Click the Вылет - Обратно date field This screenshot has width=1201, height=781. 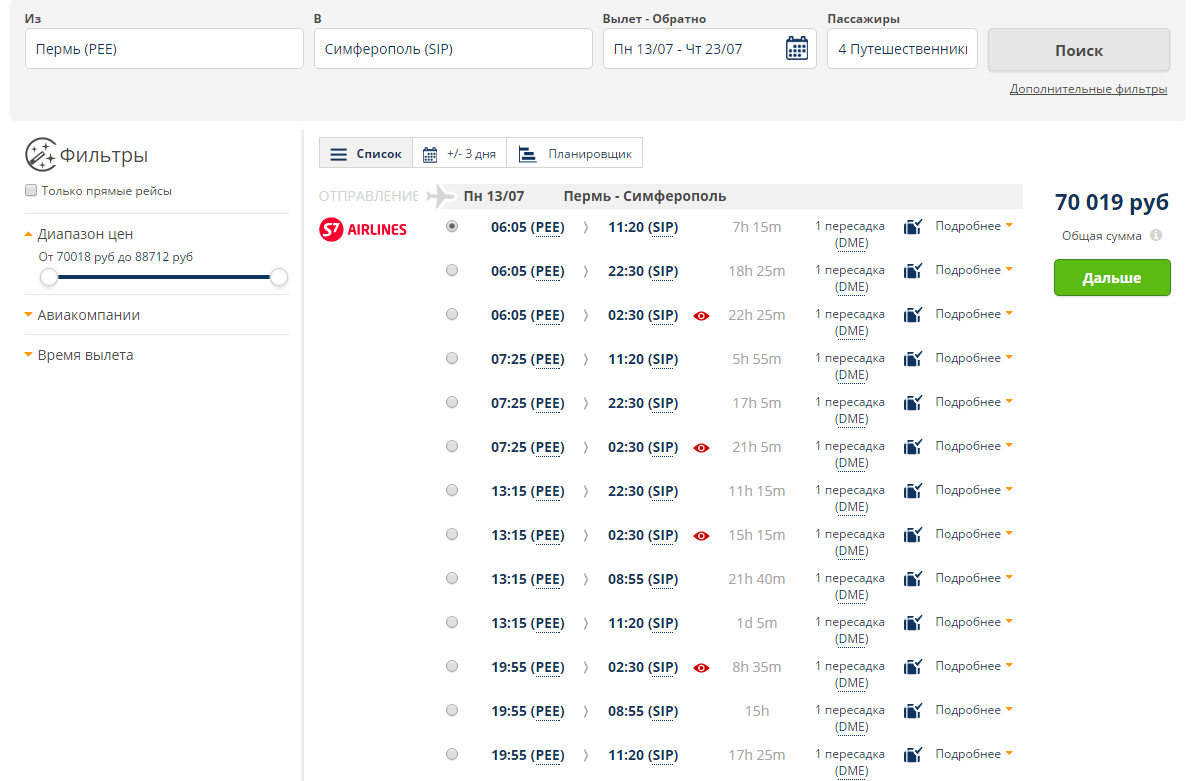tap(710, 48)
